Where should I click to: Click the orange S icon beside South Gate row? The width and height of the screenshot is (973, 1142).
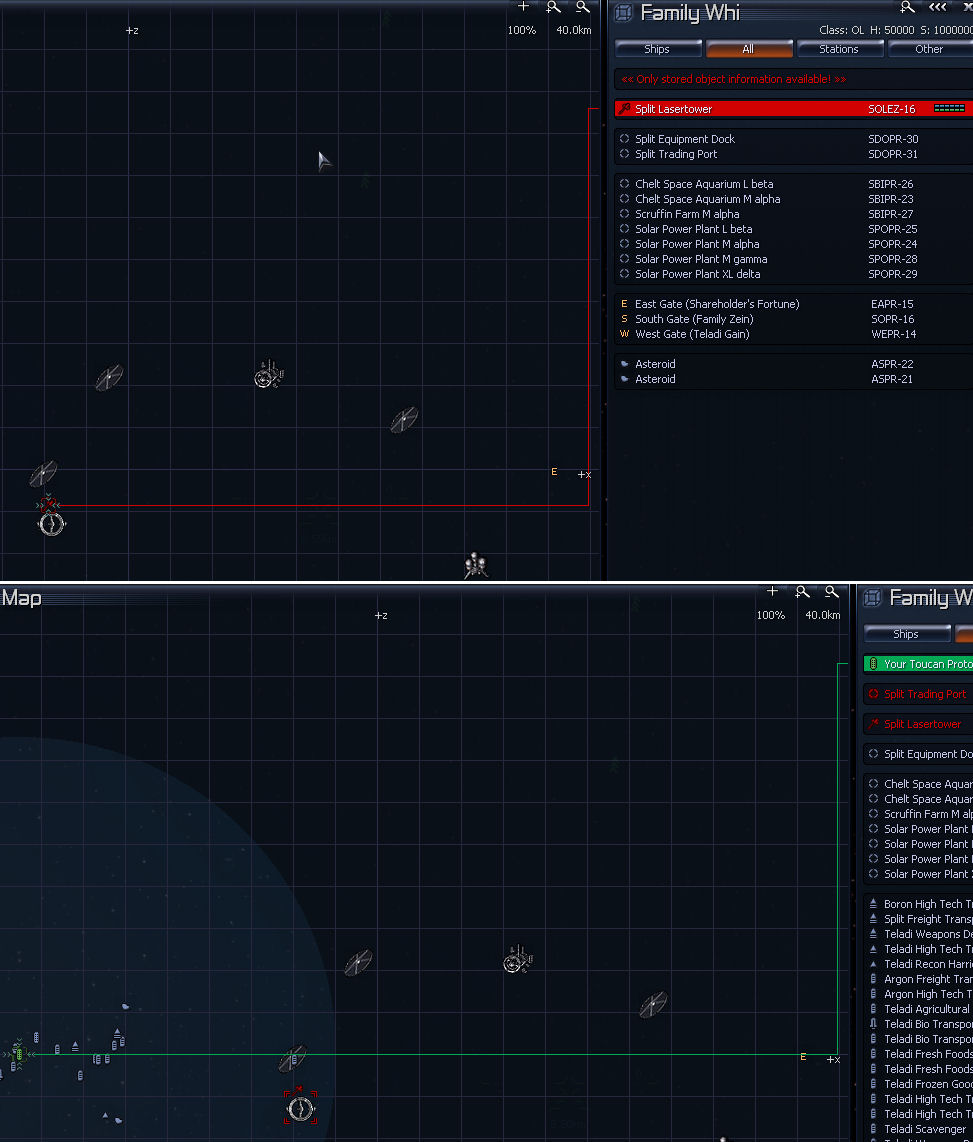click(x=624, y=319)
